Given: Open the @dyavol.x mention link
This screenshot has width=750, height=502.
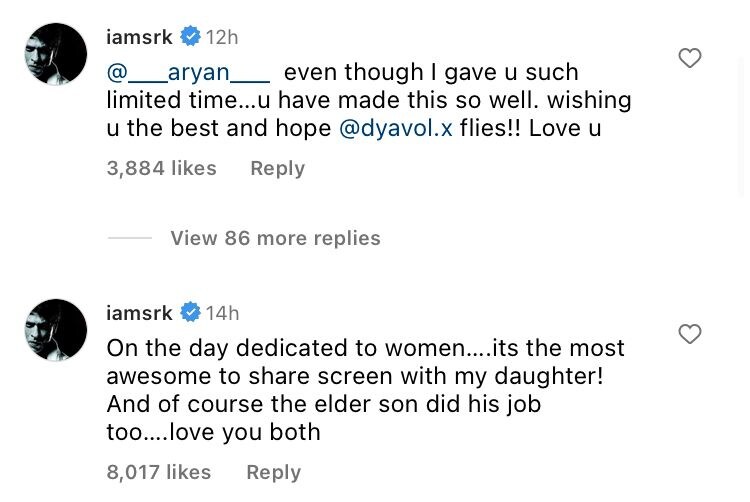Looking at the screenshot, I should click(x=396, y=129).
